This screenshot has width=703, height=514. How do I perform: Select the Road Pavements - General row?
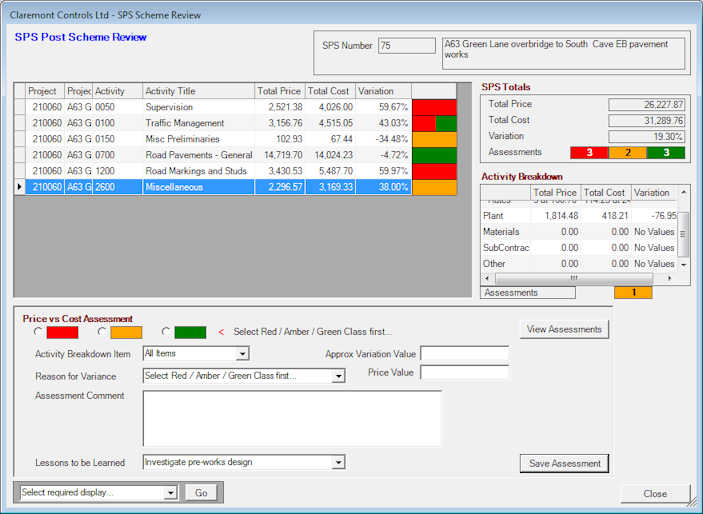(235, 155)
